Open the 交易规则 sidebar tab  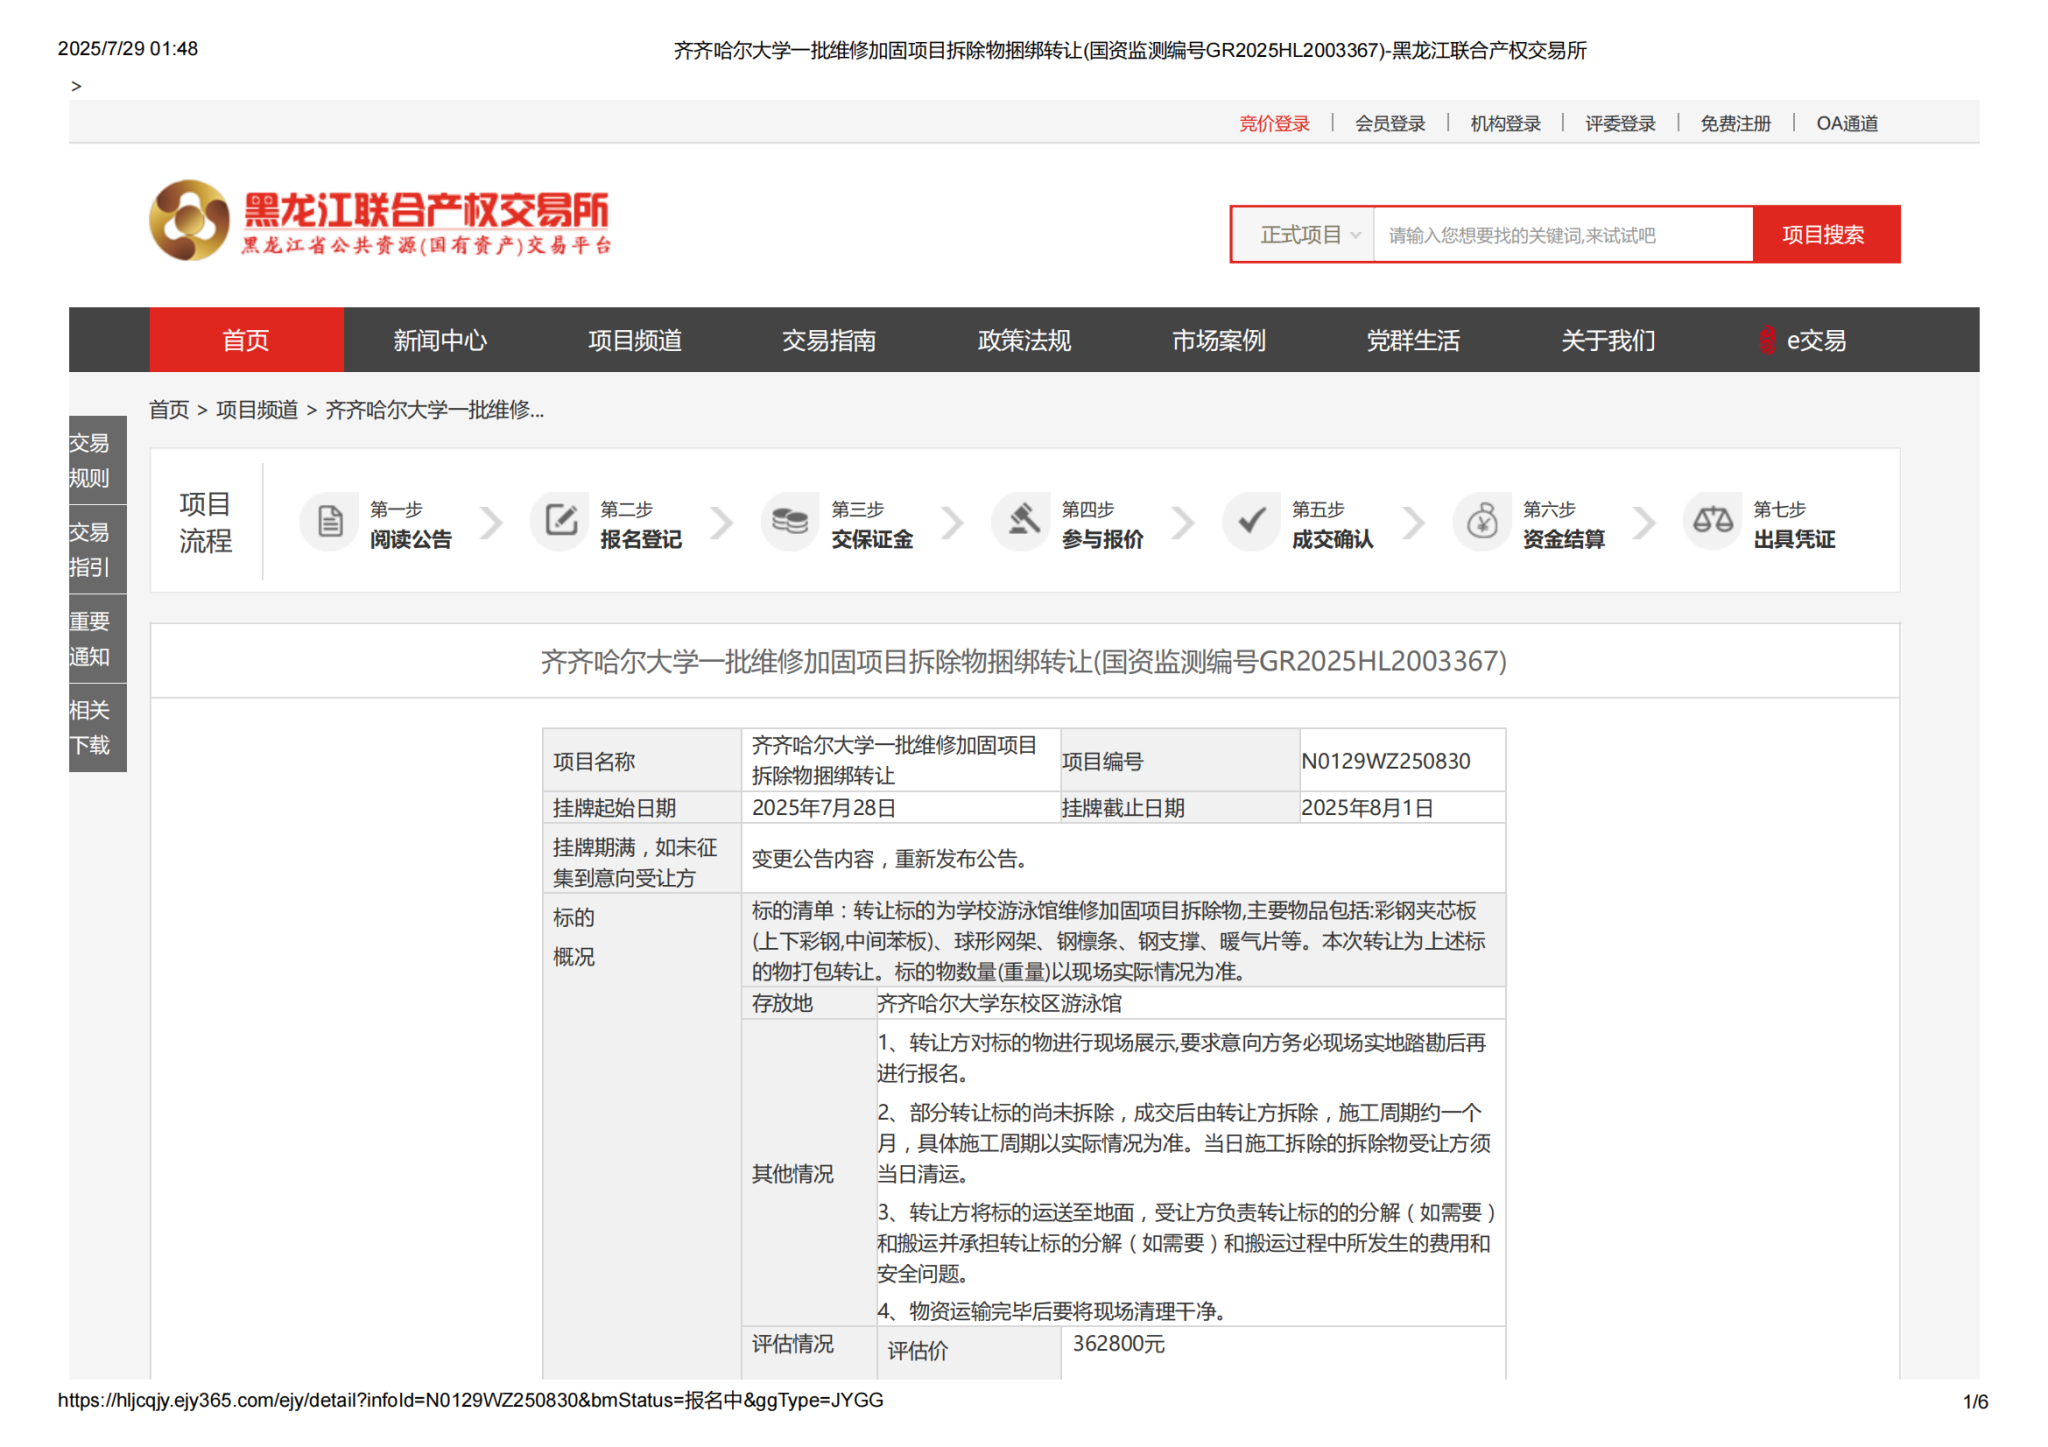[90, 460]
